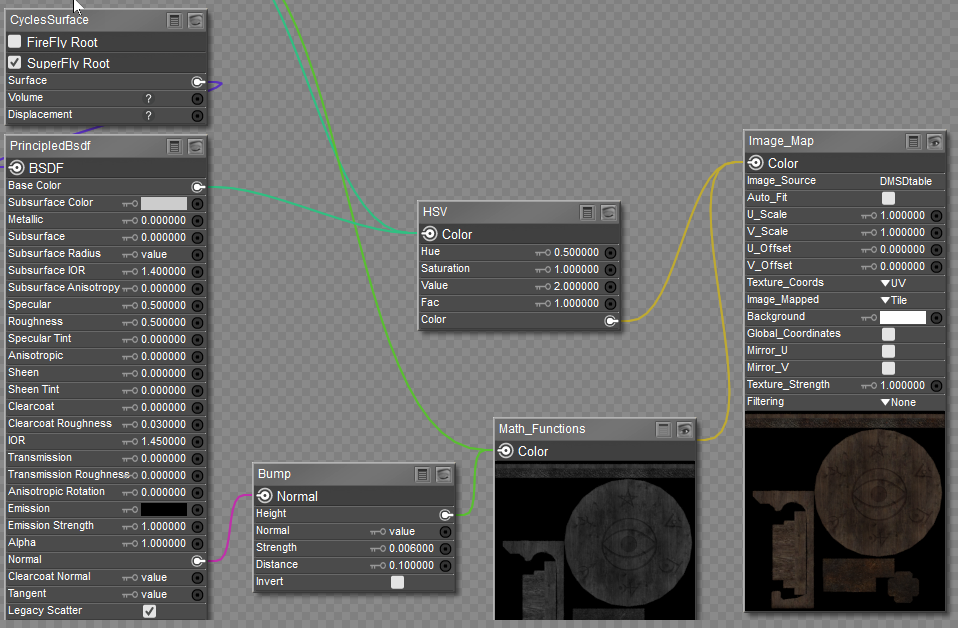This screenshot has width=958, height=628.
Task: Toggle the HSV node preview icon
Action: [609, 213]
